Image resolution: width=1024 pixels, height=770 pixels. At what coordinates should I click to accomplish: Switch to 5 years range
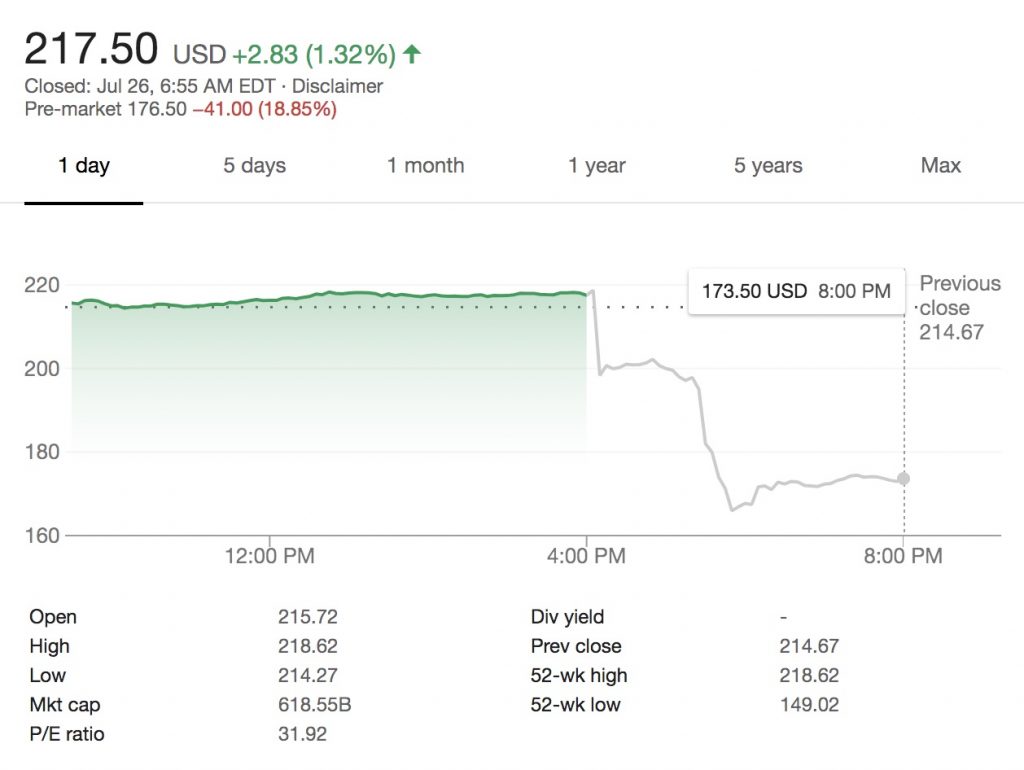click(768, 166)
